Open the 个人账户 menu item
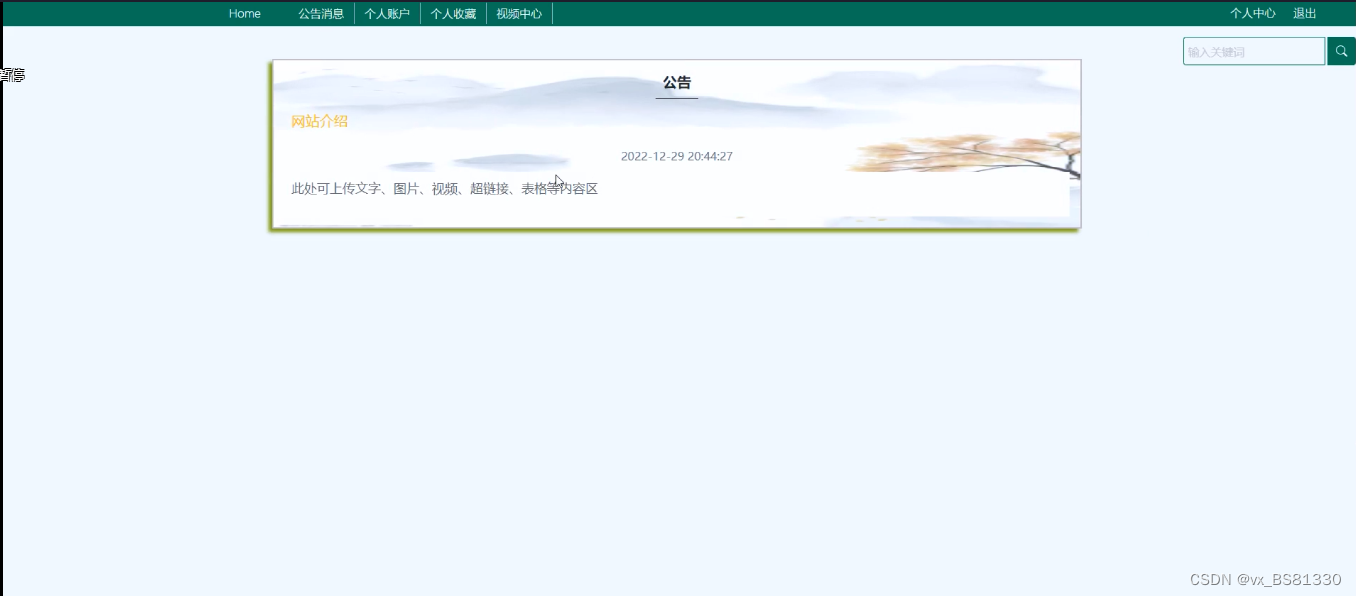 click(x=387, y=13)
